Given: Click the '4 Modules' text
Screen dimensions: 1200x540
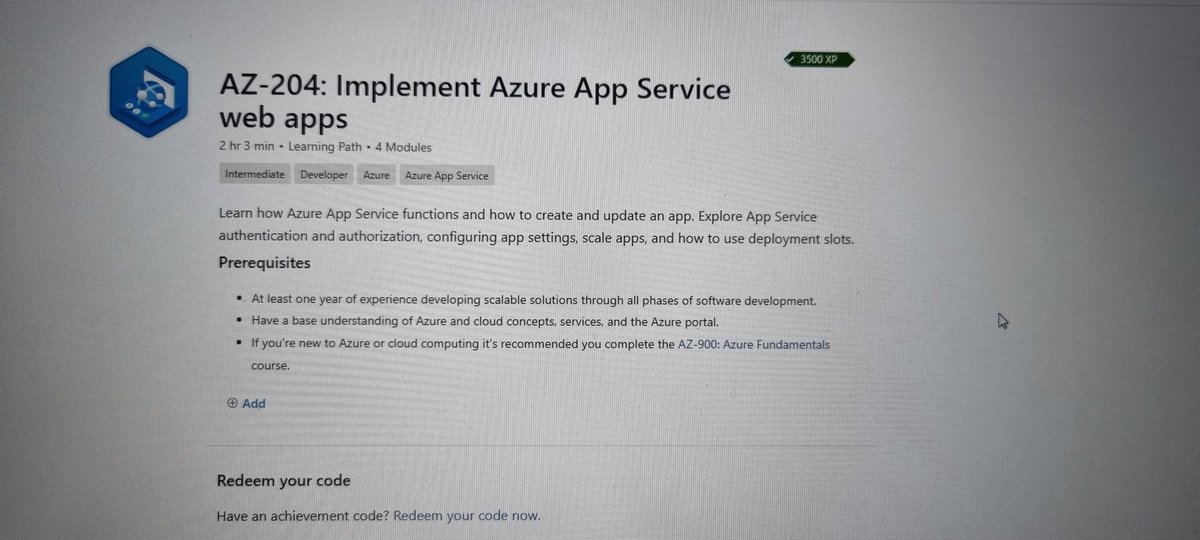Looking at the screenshot, I should click(x=404, y=147).
